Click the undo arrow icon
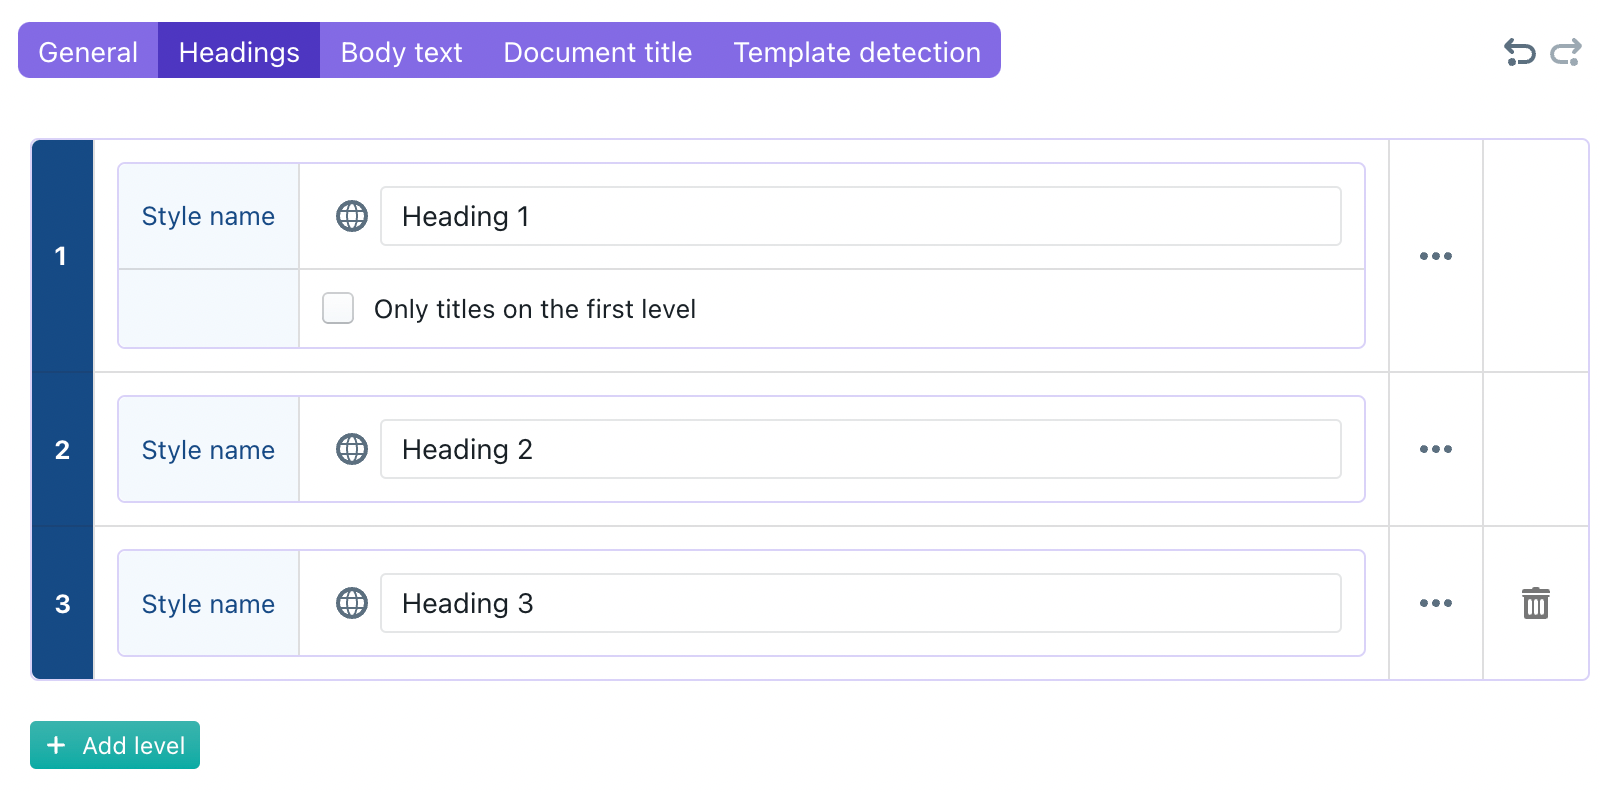 pyautogui.click(x=1519, y=52)
